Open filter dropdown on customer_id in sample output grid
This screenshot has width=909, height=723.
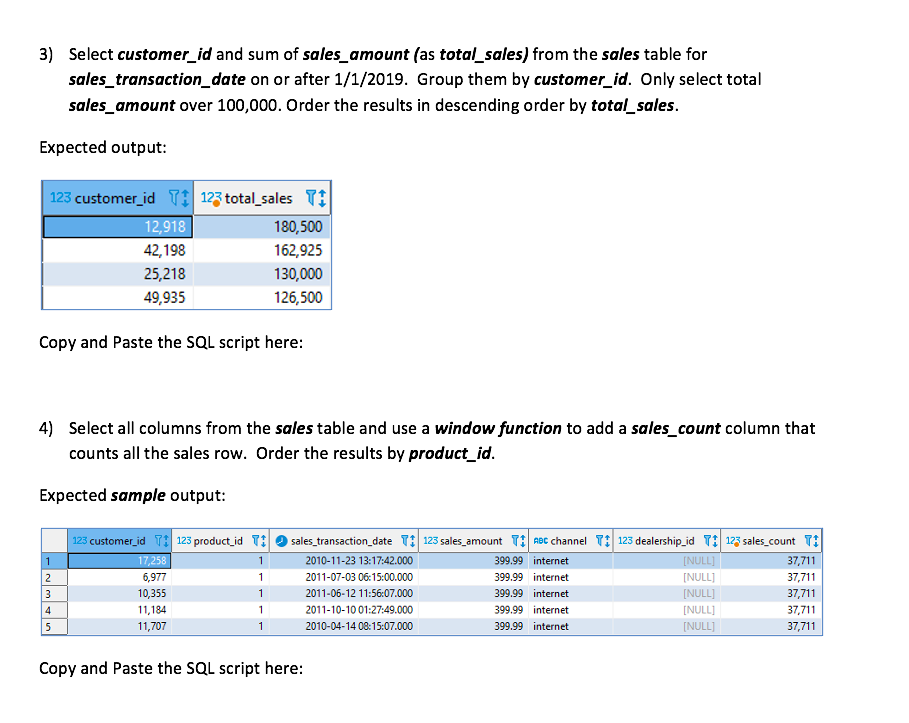(x=157, y=542)
